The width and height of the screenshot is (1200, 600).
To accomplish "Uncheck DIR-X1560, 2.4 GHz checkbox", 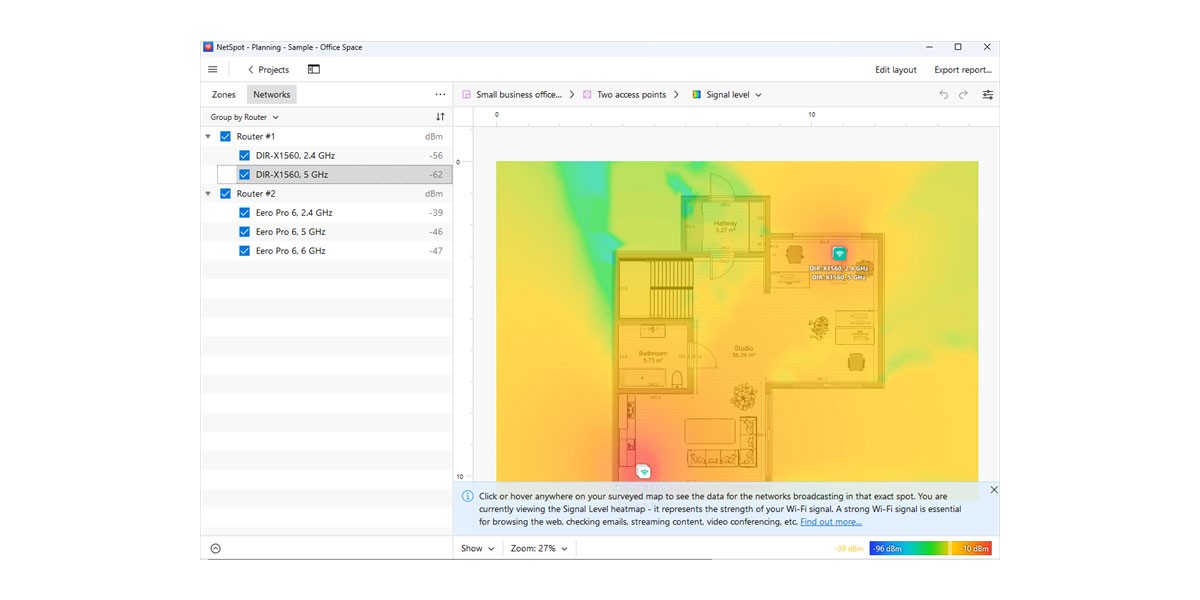I will (245, 156).
